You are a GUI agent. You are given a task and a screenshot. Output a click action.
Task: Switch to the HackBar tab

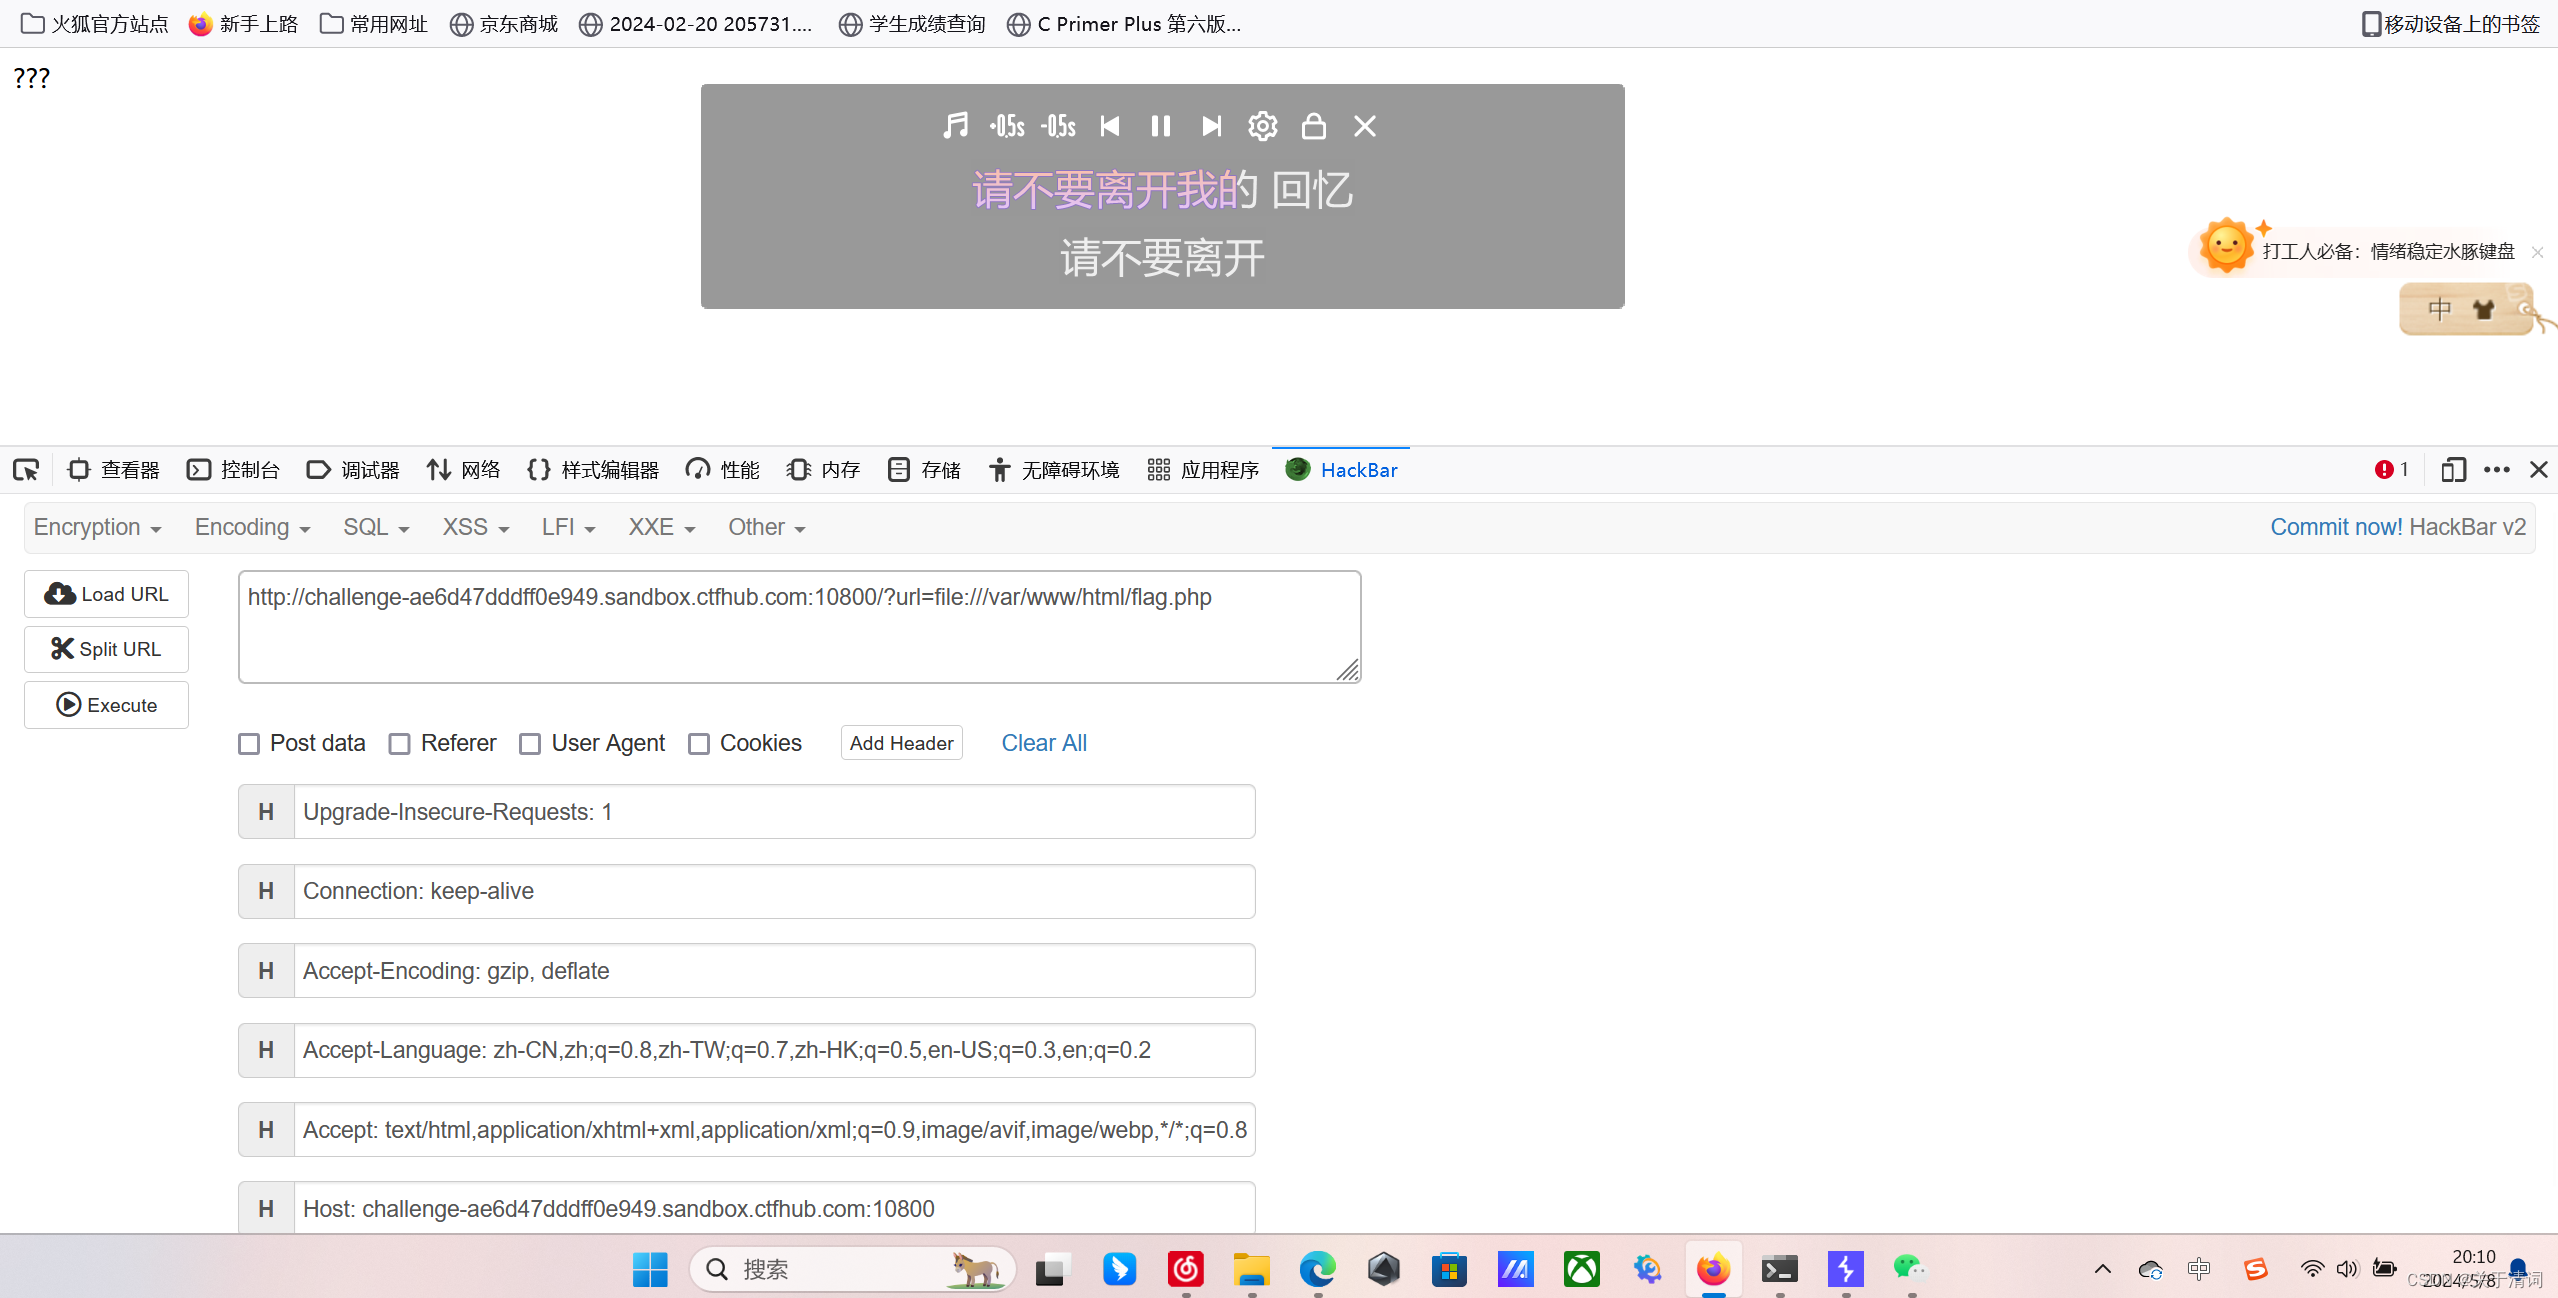1341,469
